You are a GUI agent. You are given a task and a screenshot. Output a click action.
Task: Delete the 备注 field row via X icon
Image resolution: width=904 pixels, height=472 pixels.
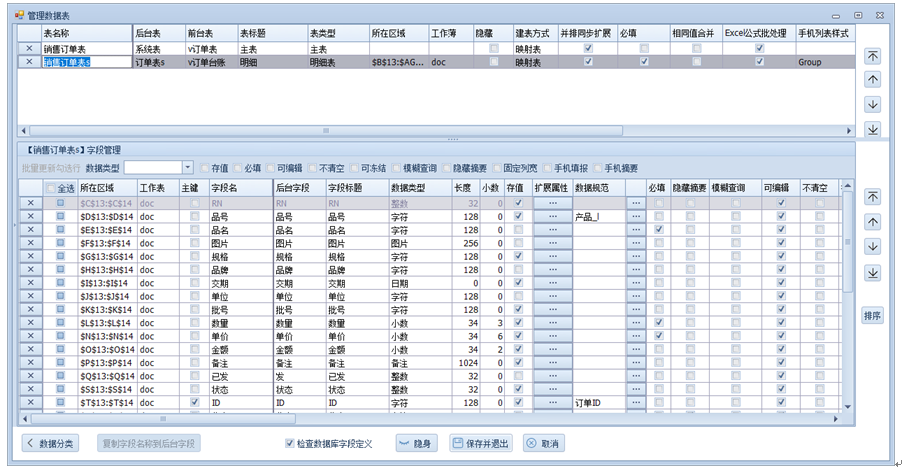pos(31,363)
